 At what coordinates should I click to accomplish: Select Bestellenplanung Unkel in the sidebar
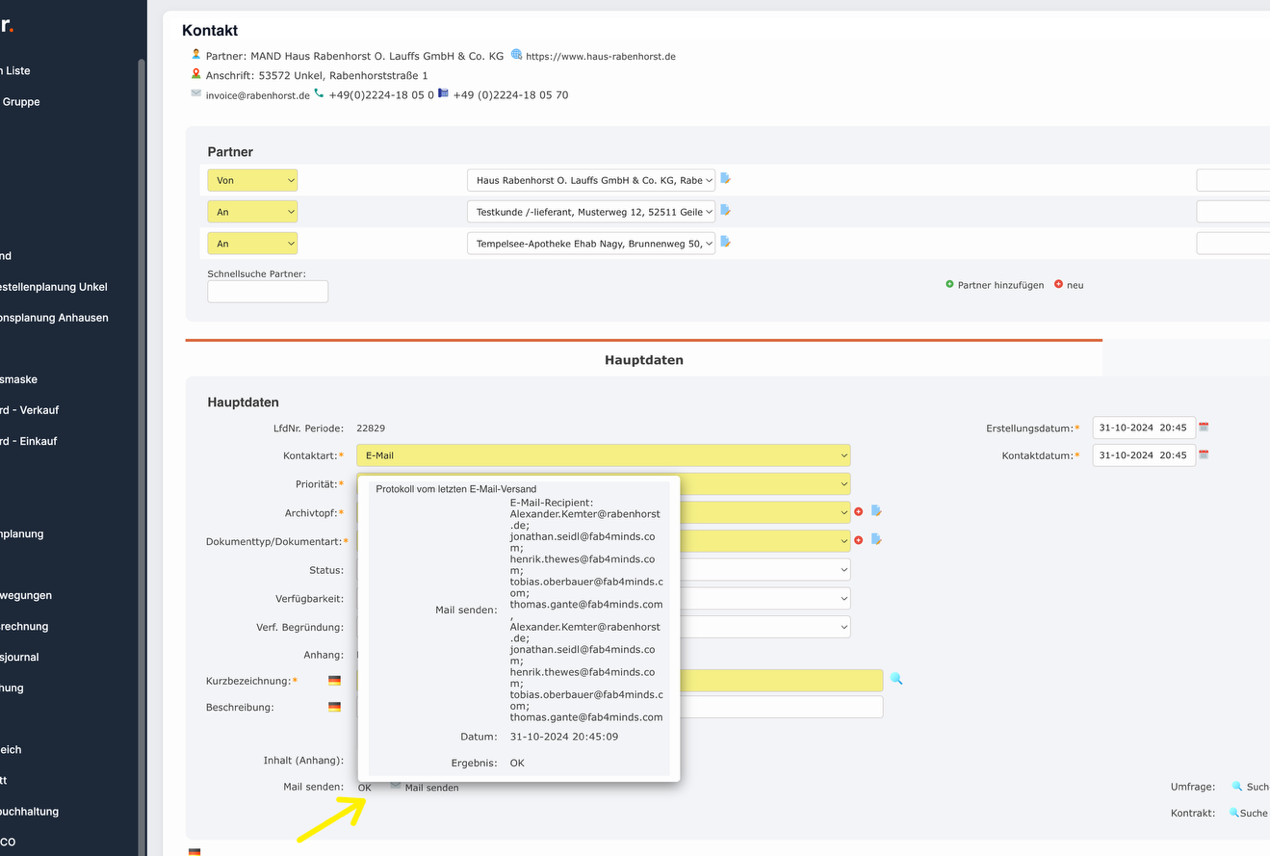tap(55, 287)
